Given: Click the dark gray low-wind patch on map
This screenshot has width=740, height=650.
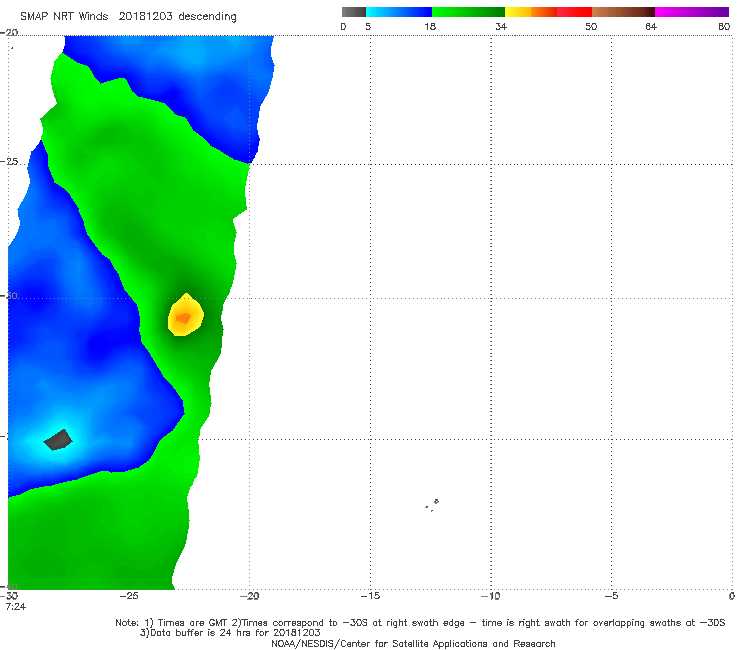Looking at the screenshot, I should pos(58,439).
